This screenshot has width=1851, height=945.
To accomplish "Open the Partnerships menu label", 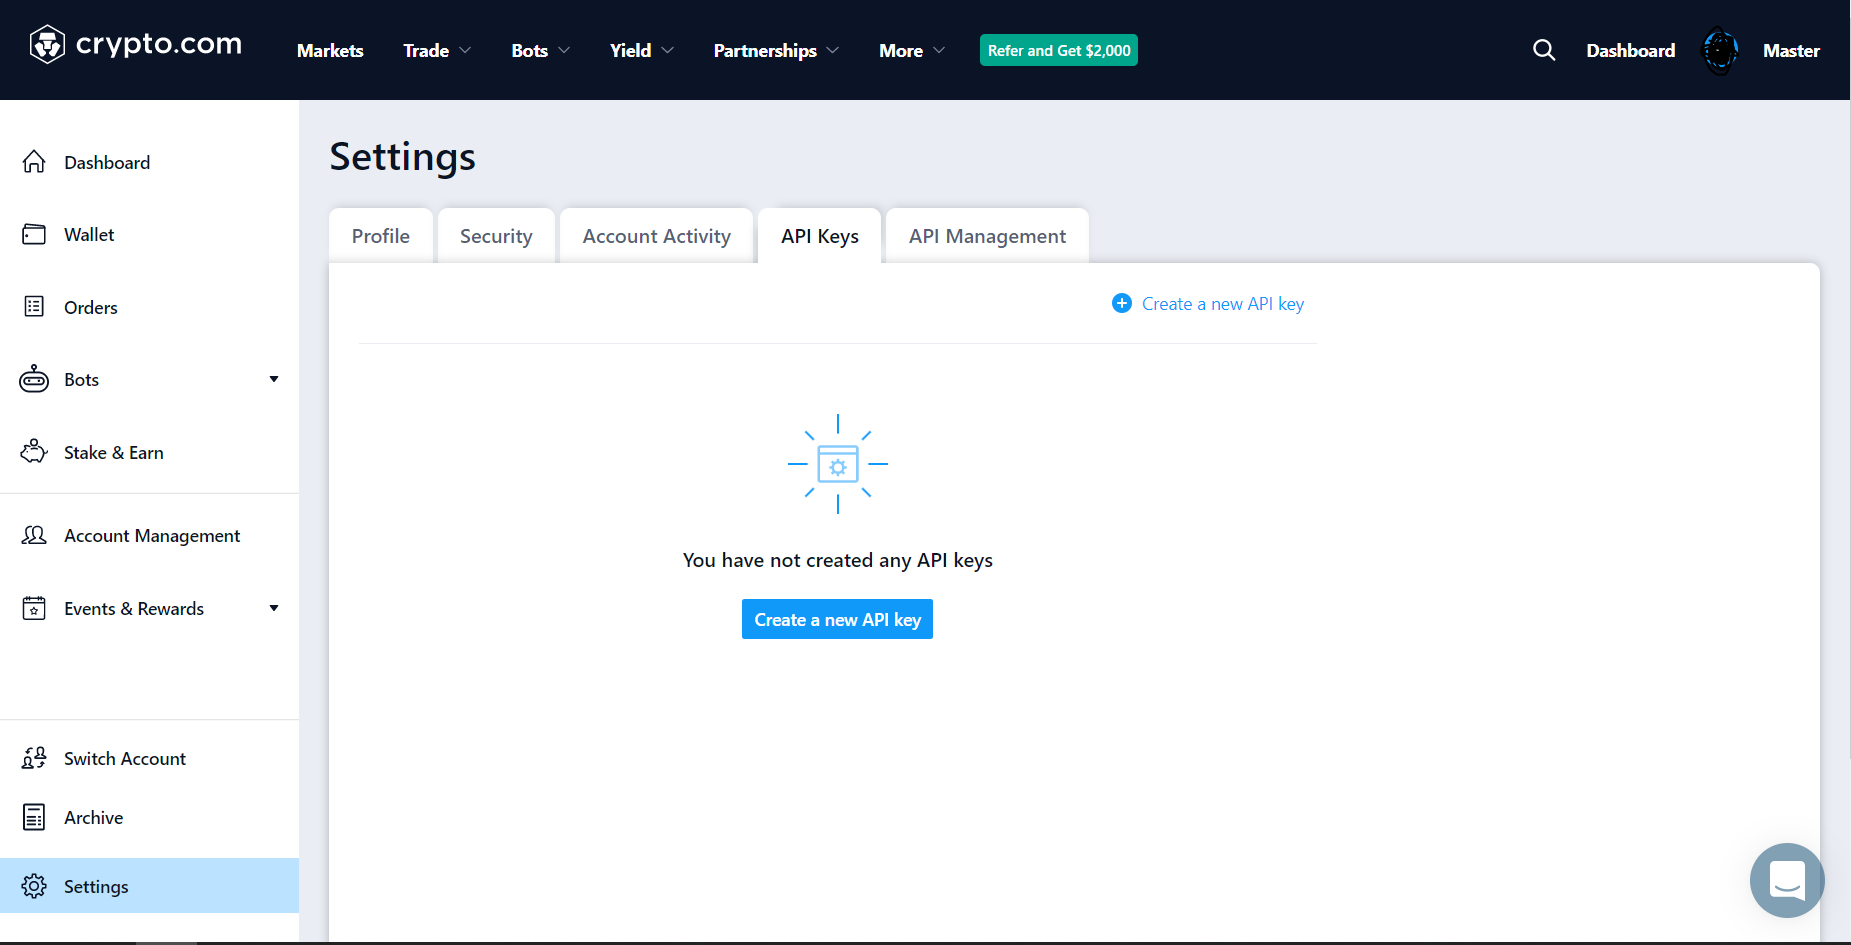I will 765,50.
